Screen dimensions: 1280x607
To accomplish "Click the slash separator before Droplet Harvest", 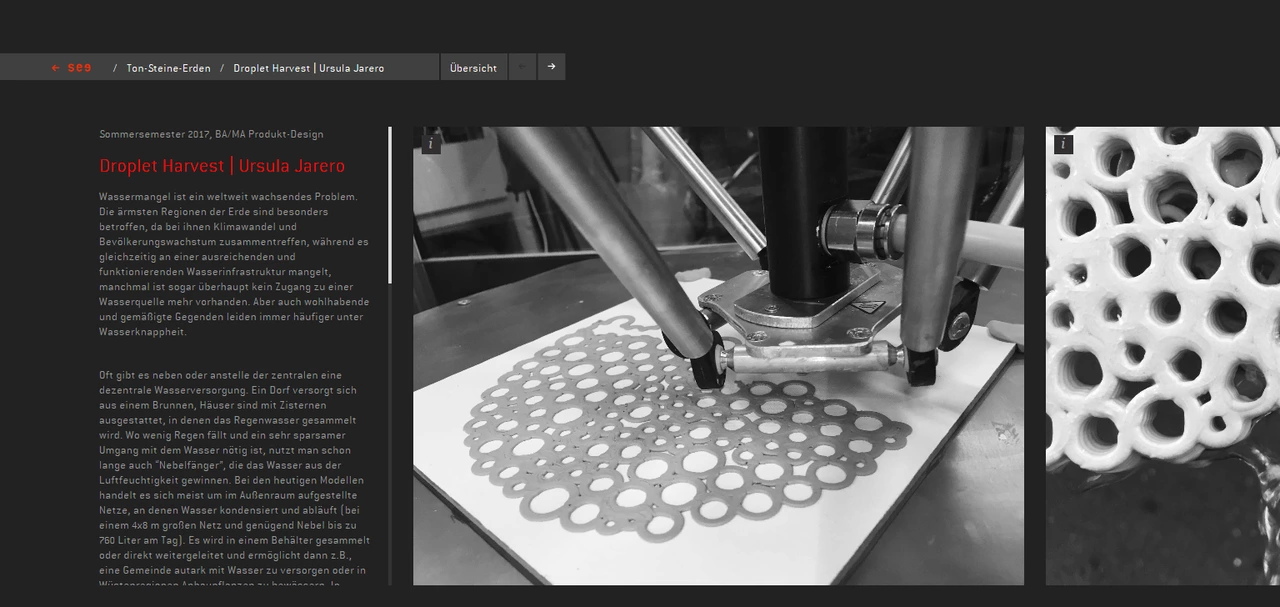I will coord(222,68).
